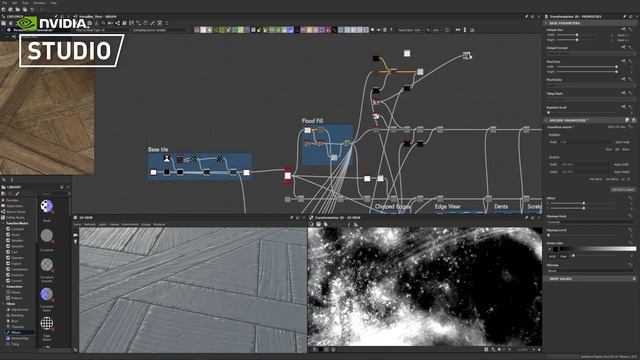Click the Curvature Sobel thumbnail in Library
Viewport: 640px width, 360px height.
click(47, 294)
